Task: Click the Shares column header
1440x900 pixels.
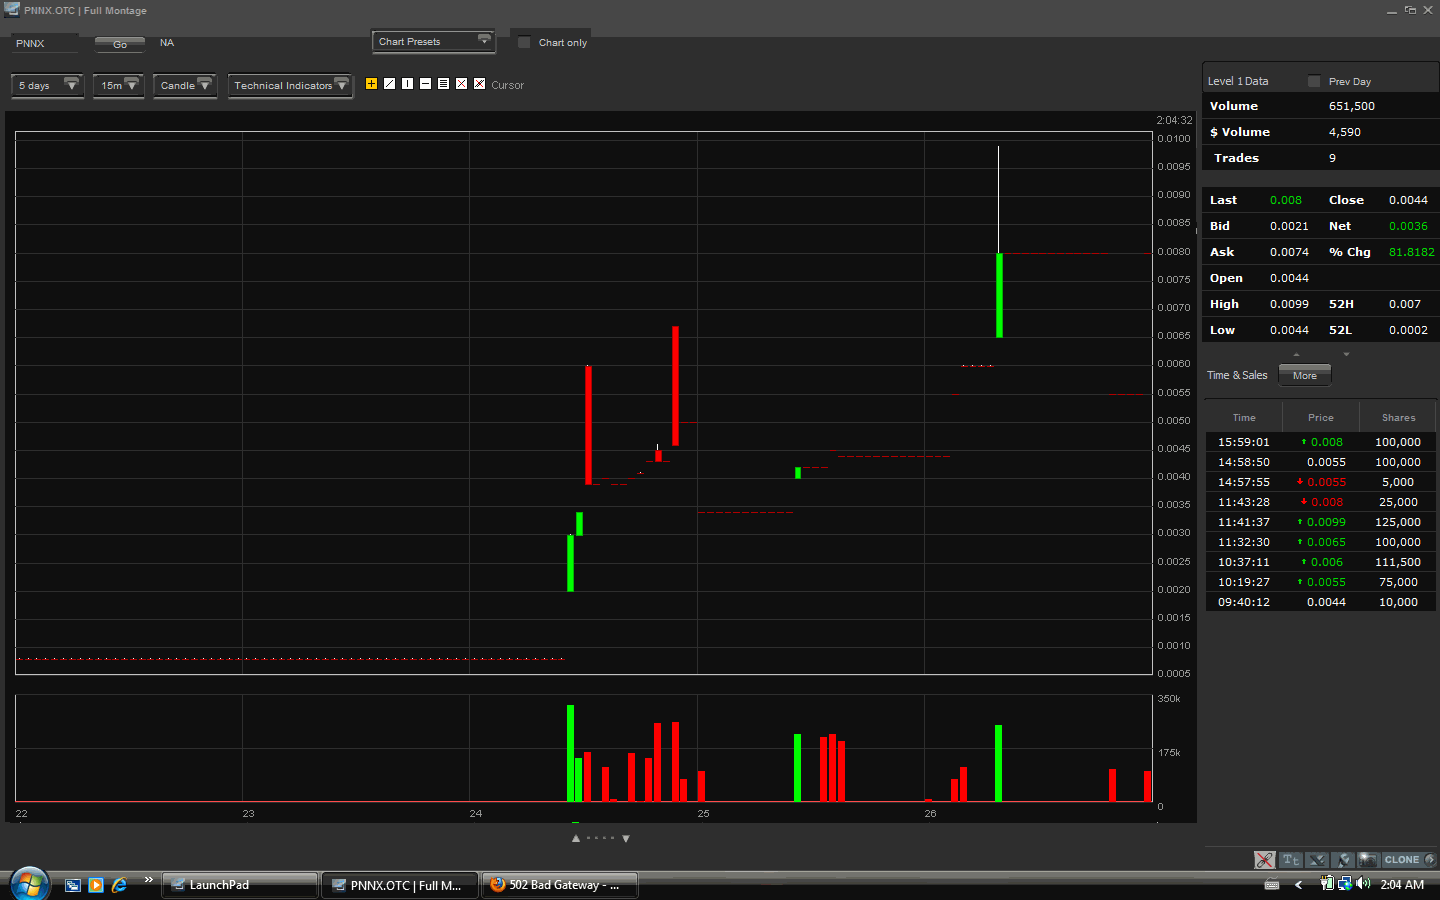Action: [x=1398, y=417]
